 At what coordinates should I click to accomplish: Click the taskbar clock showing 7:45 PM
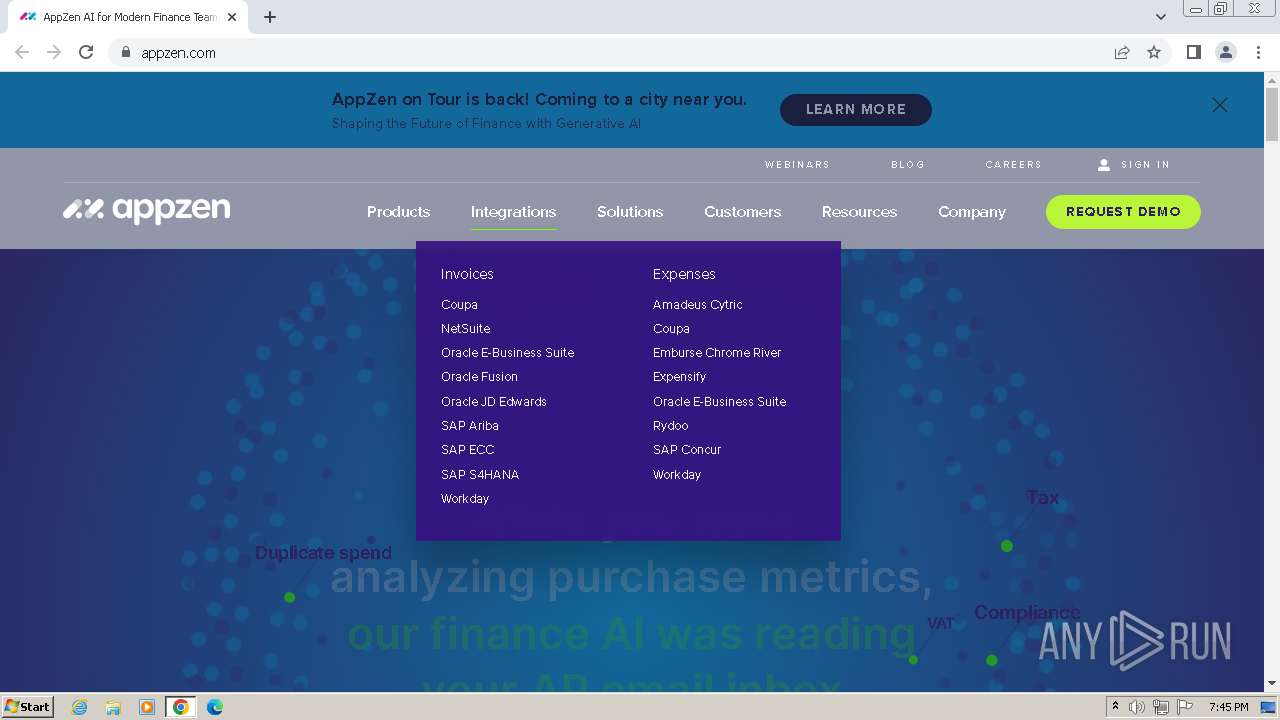tap(1228, 707)
